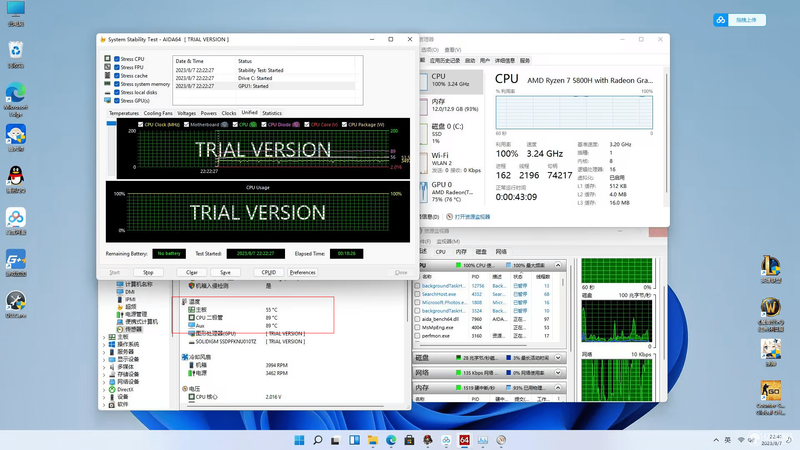This screenshot has height=450, width=800.
Task: Toggle Motherboard graph line checkbox
Action: click(x=186, y=124)
